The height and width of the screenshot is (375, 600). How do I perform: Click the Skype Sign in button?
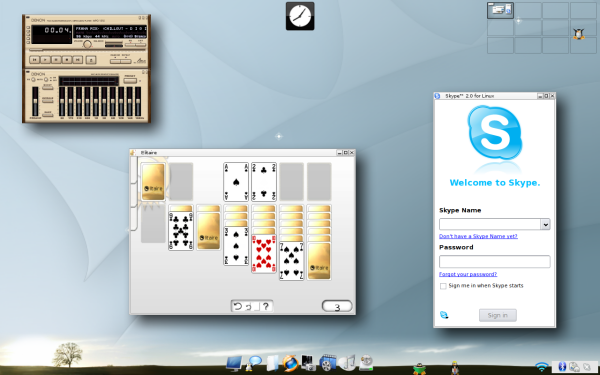click(498, 315)
